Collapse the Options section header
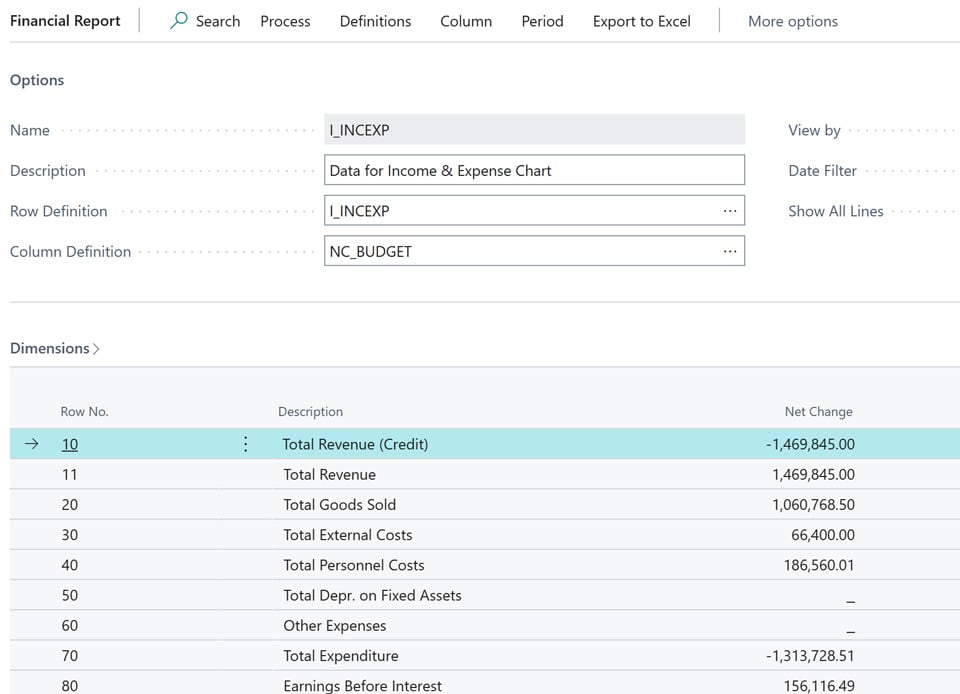Image resolution: width=960 pixels, height=694 pixels. [37, 80]
